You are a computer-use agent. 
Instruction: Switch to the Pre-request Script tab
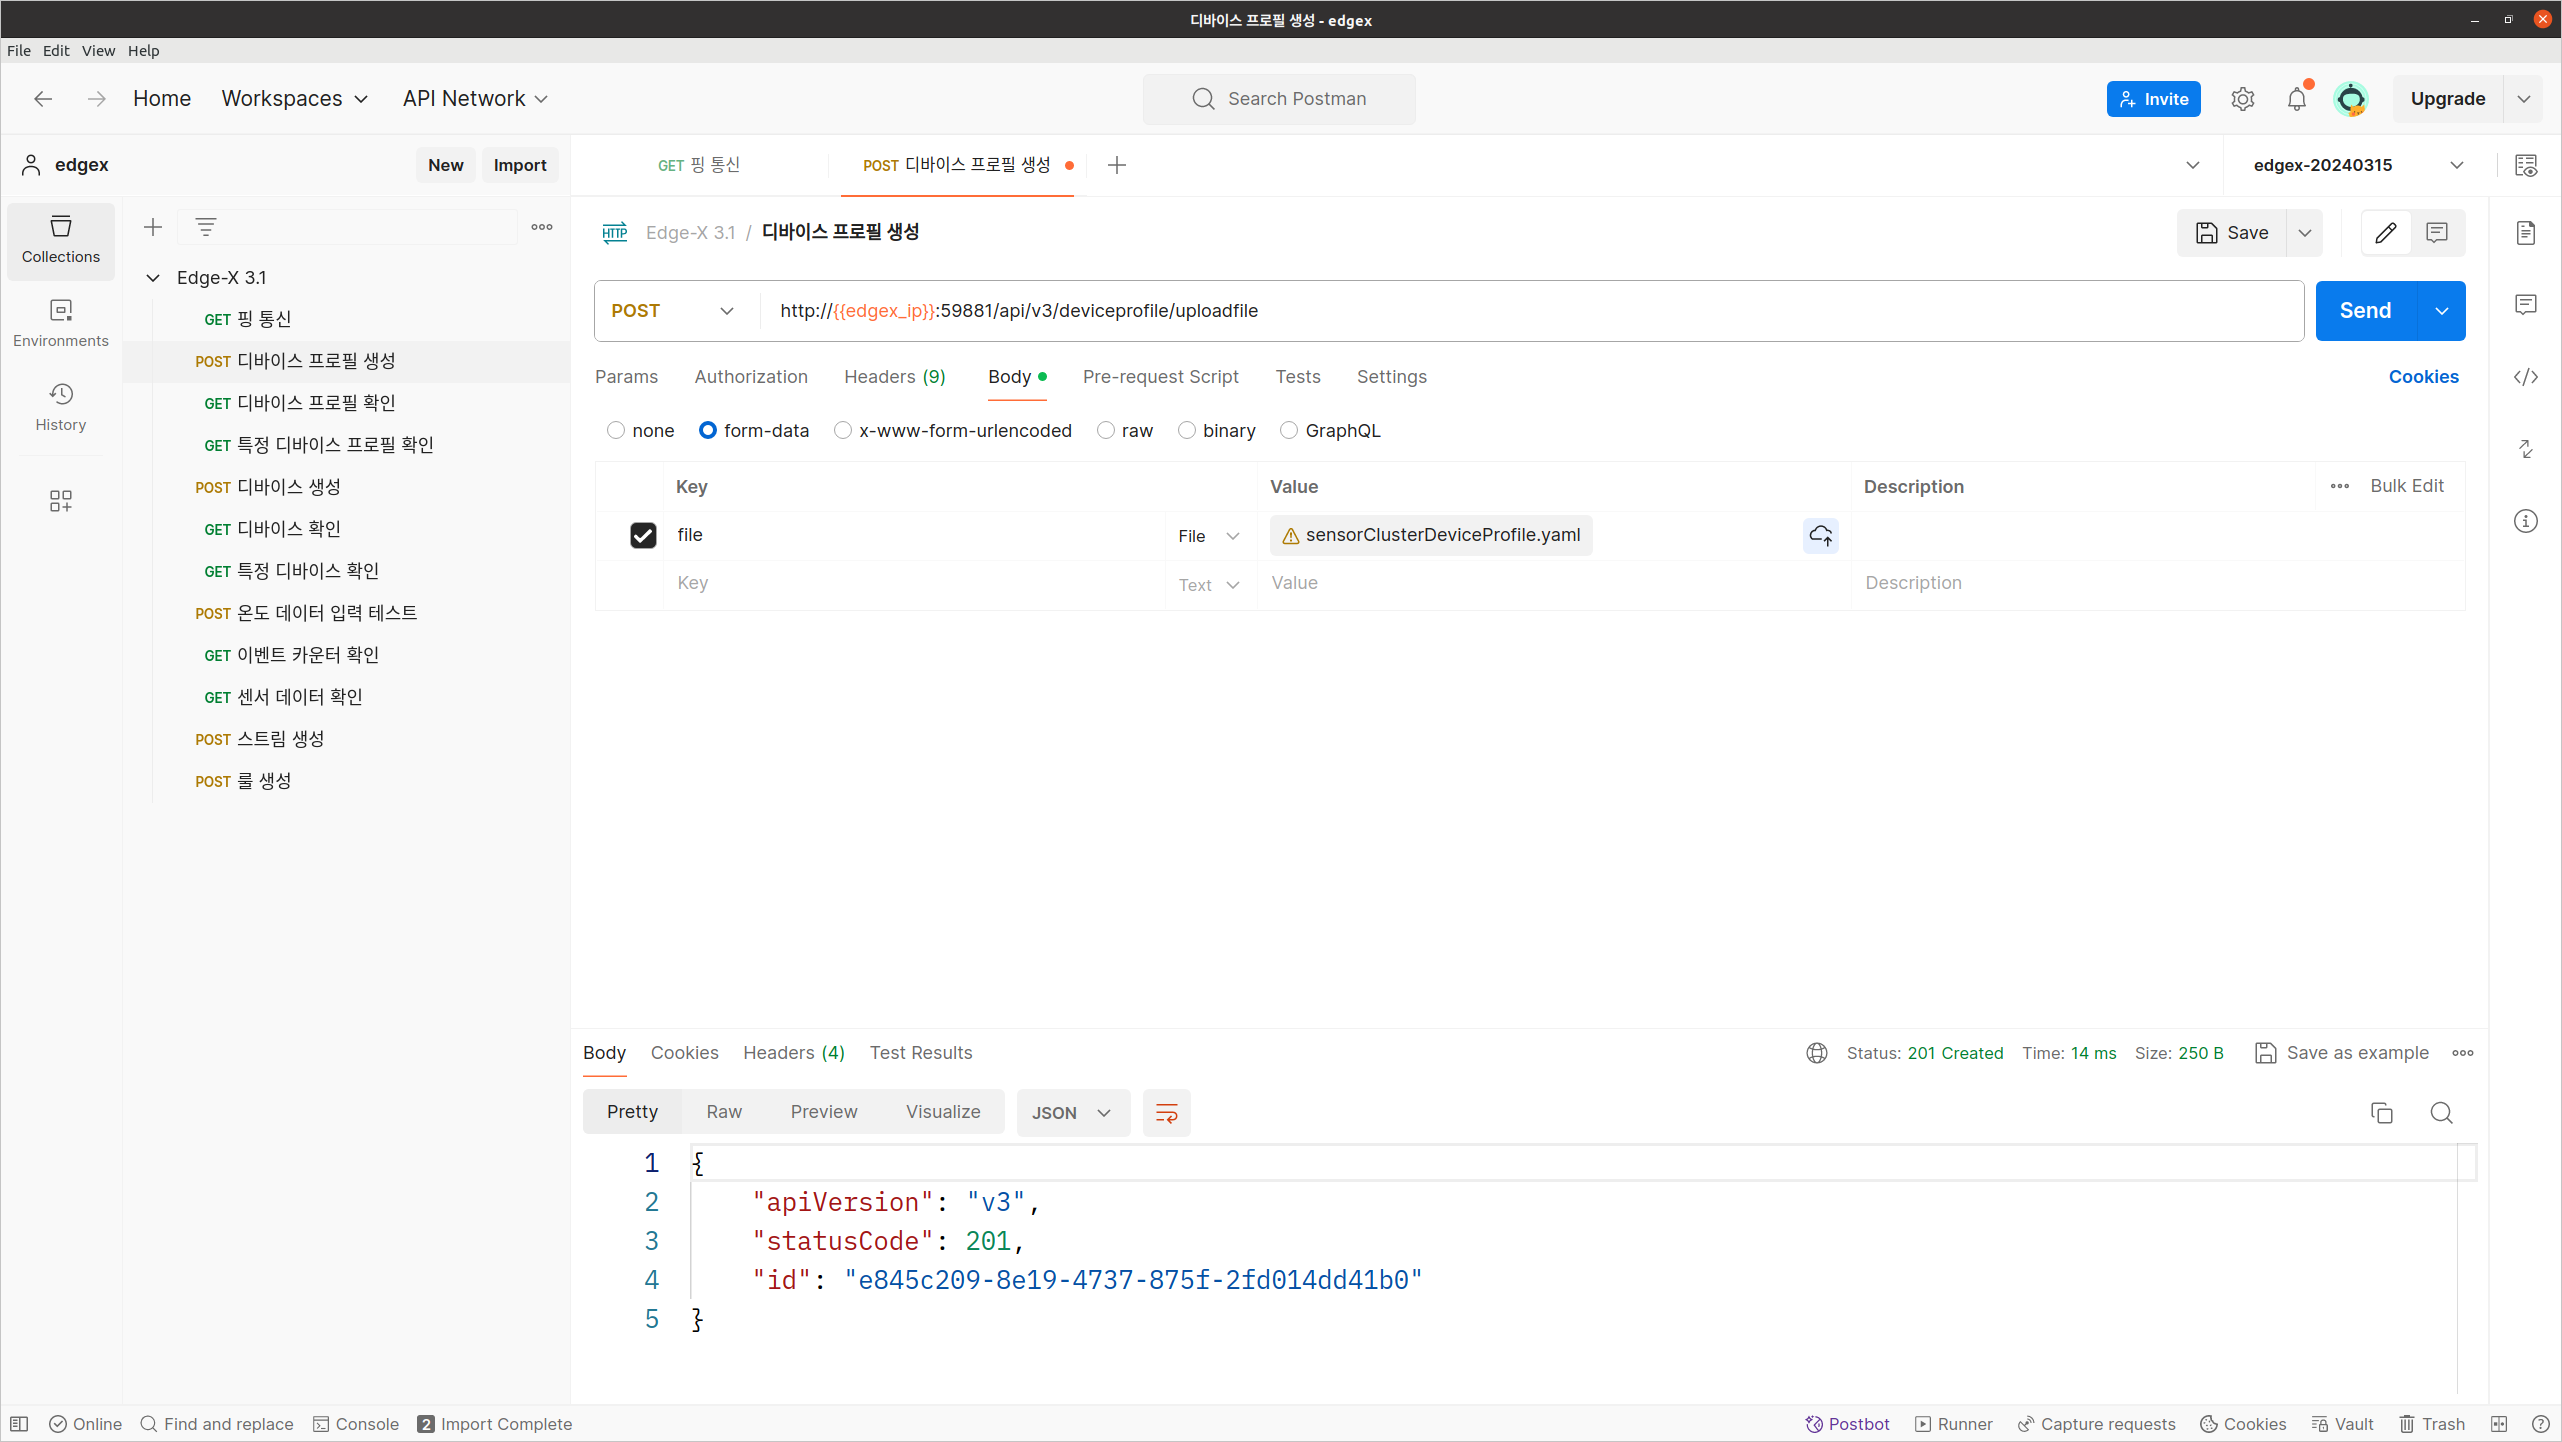1160,377
